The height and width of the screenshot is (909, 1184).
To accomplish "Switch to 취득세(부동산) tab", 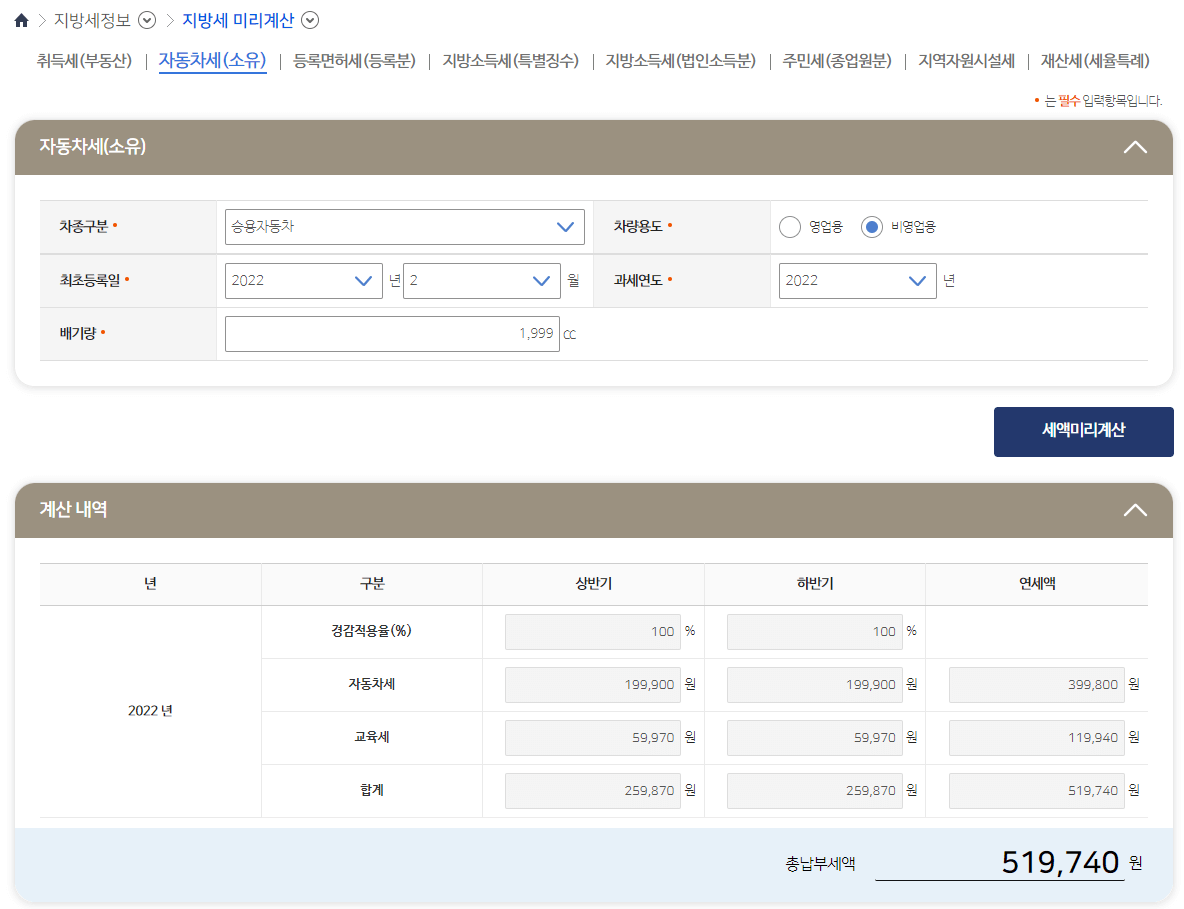I will coord(85,60).
